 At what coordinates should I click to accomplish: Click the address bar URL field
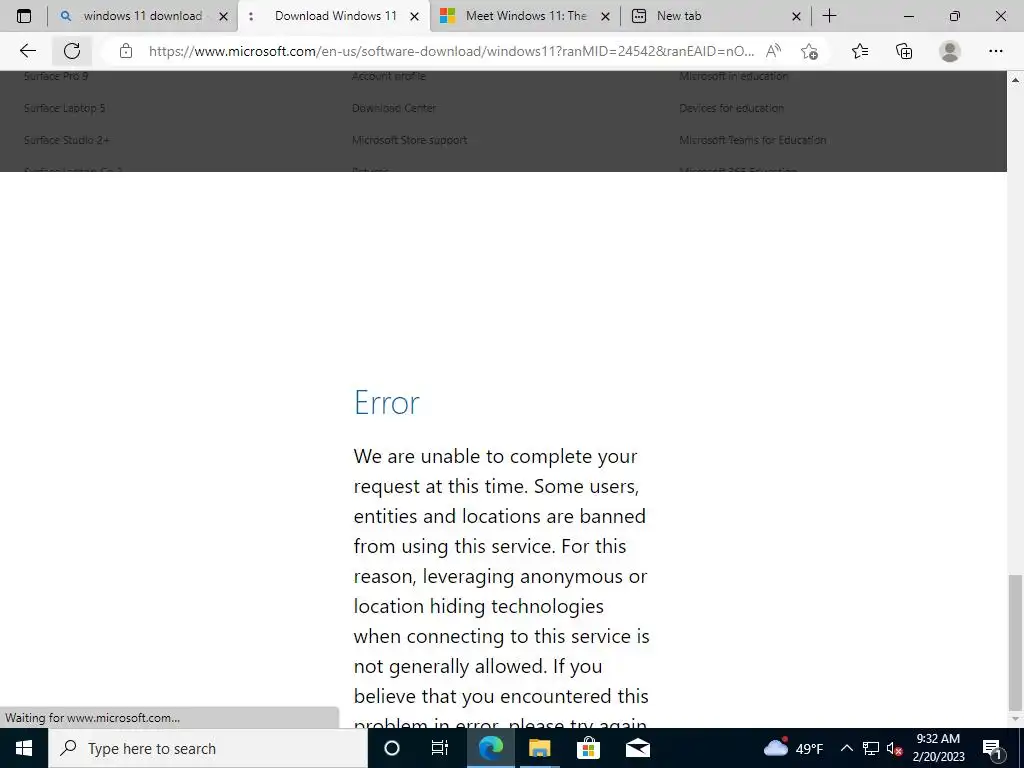pos(451,51)
